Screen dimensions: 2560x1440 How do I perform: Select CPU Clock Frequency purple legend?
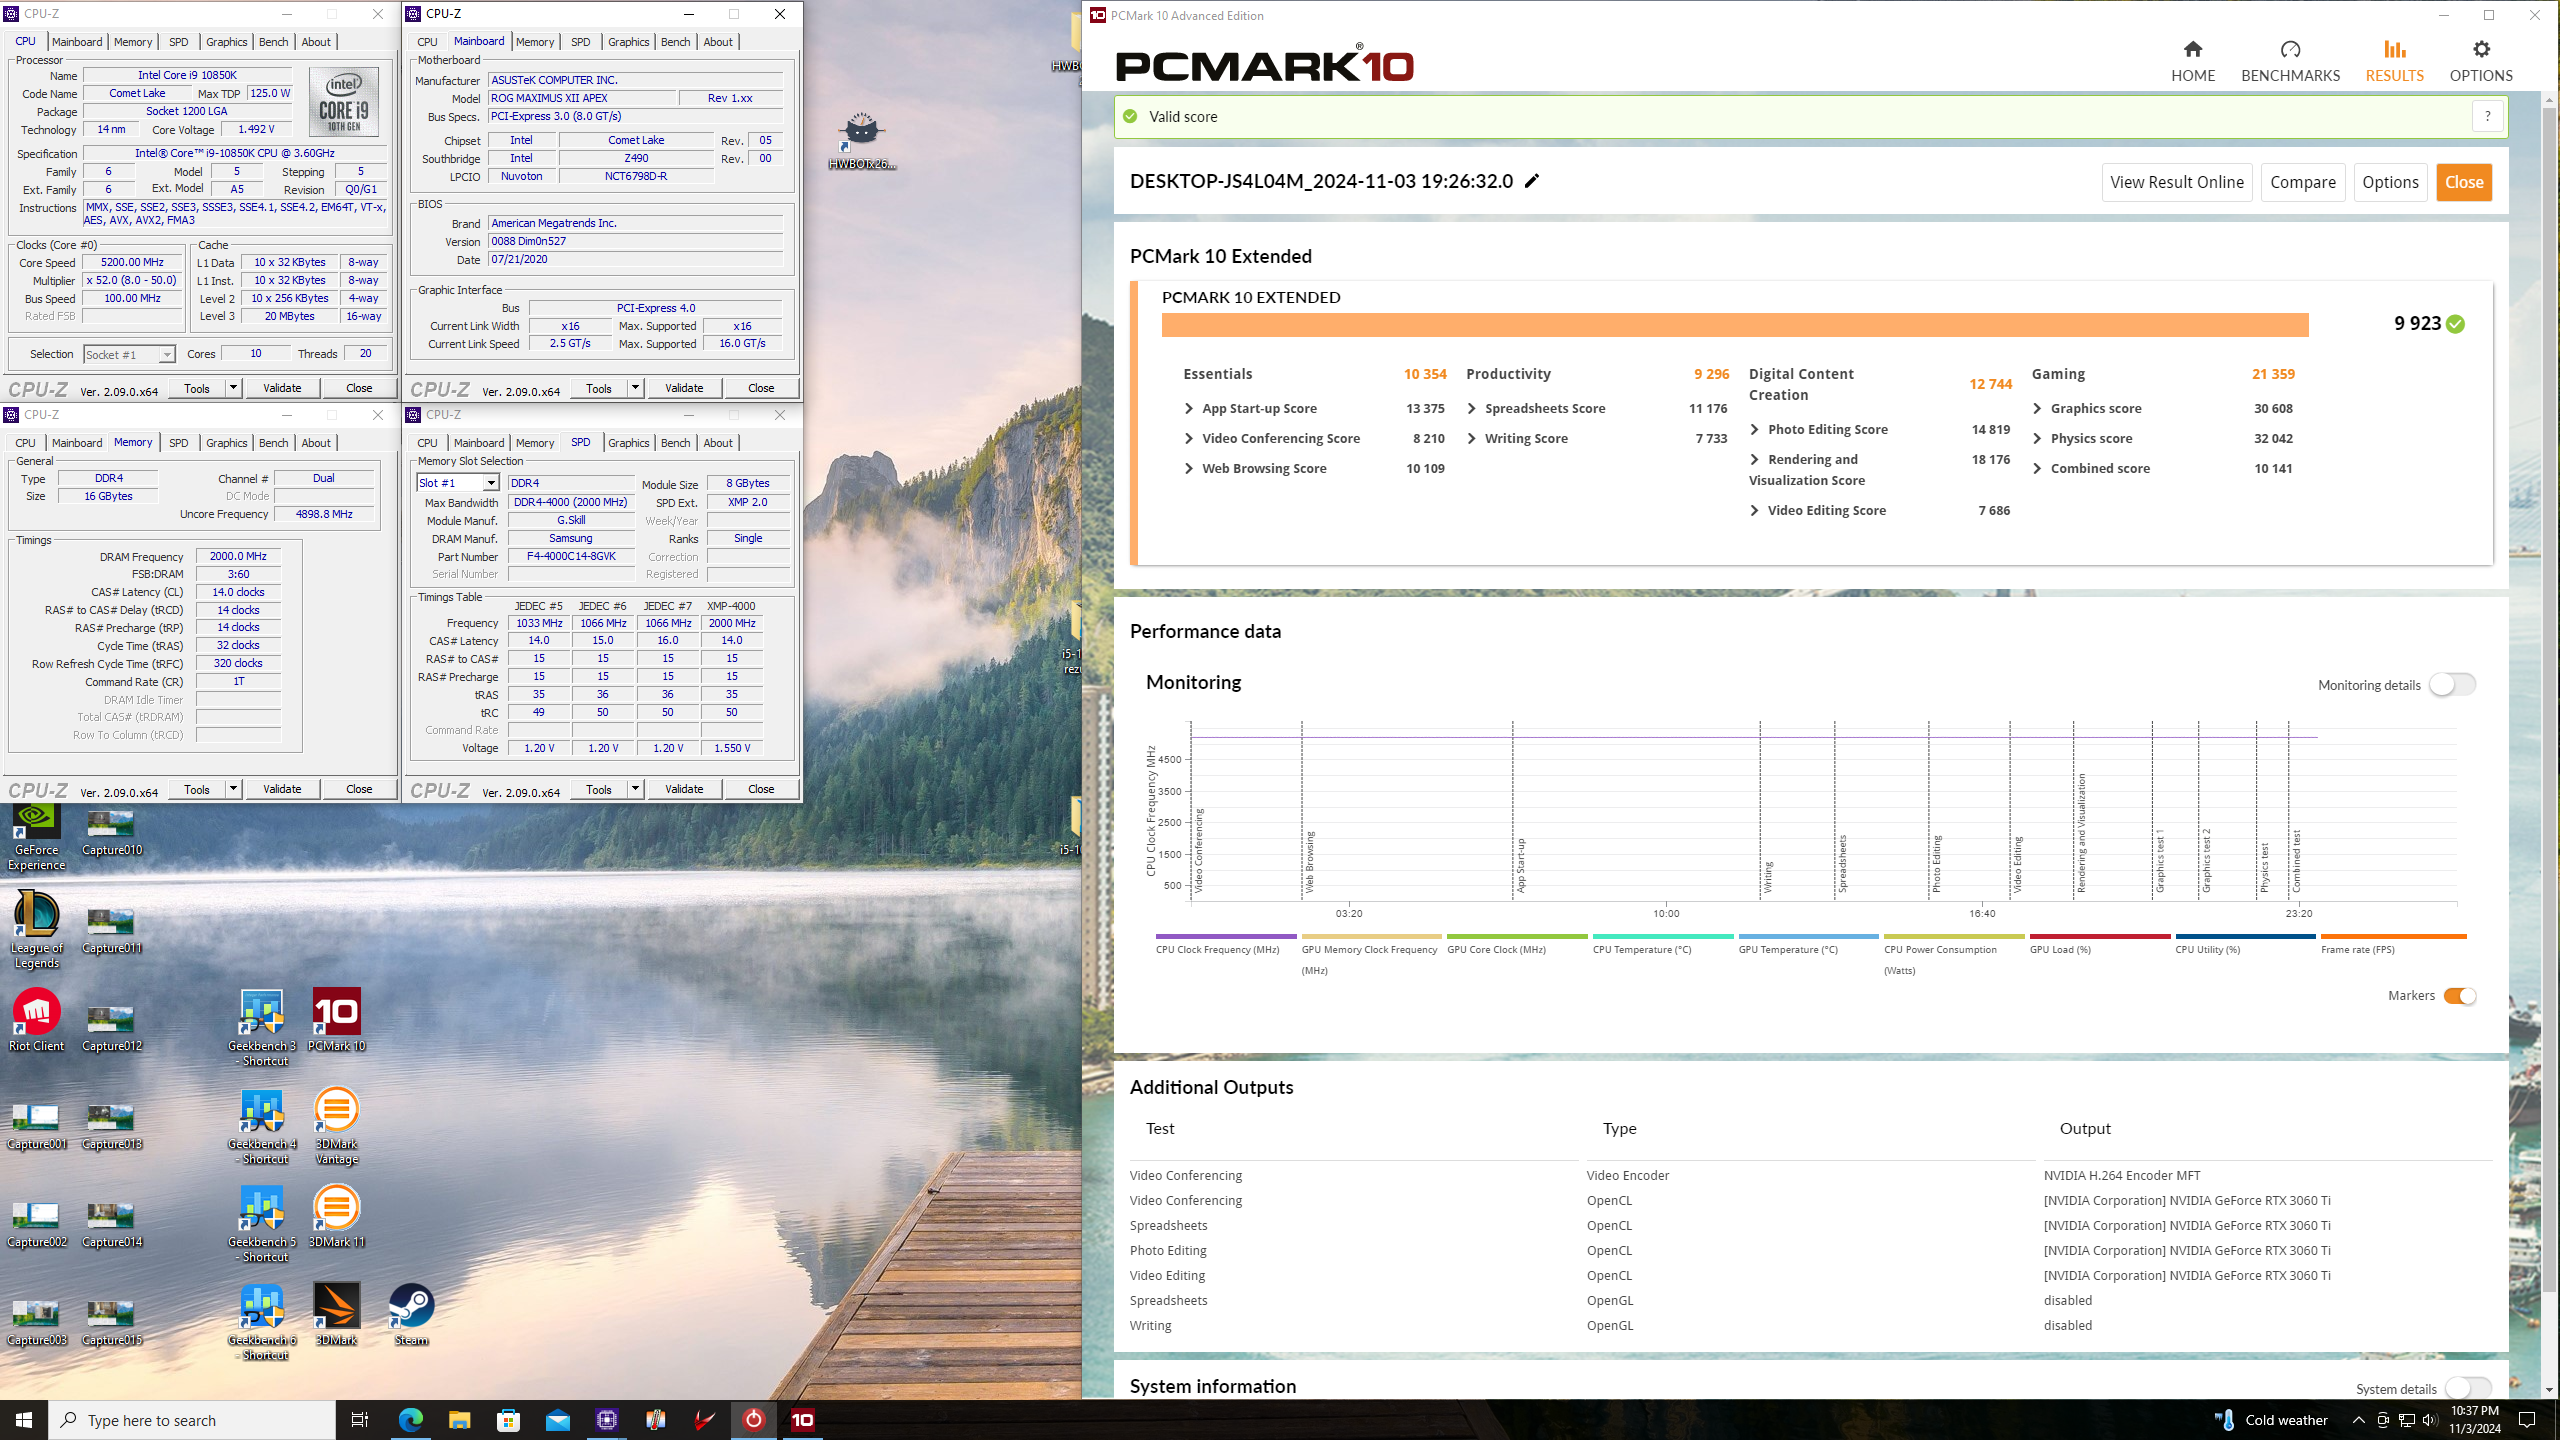pos(1225,945)
